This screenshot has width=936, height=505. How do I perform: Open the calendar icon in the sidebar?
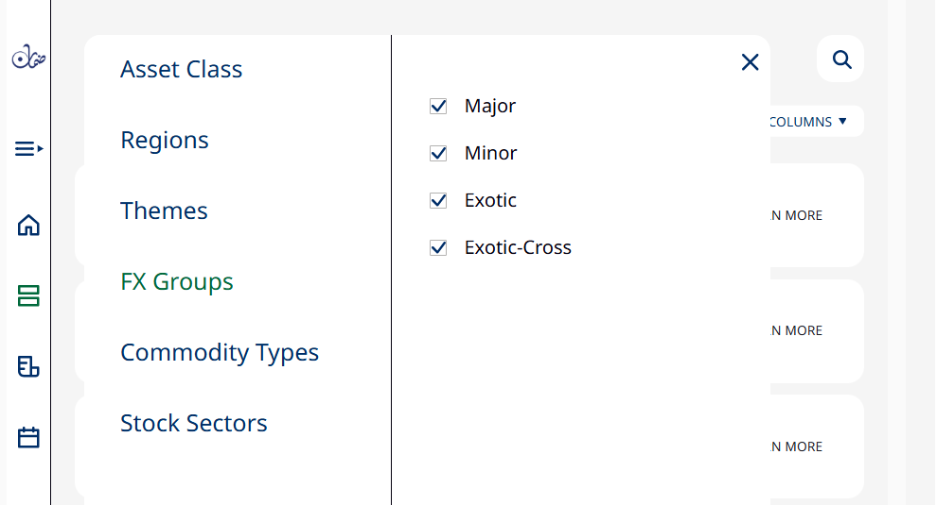(x=28, y=437)
